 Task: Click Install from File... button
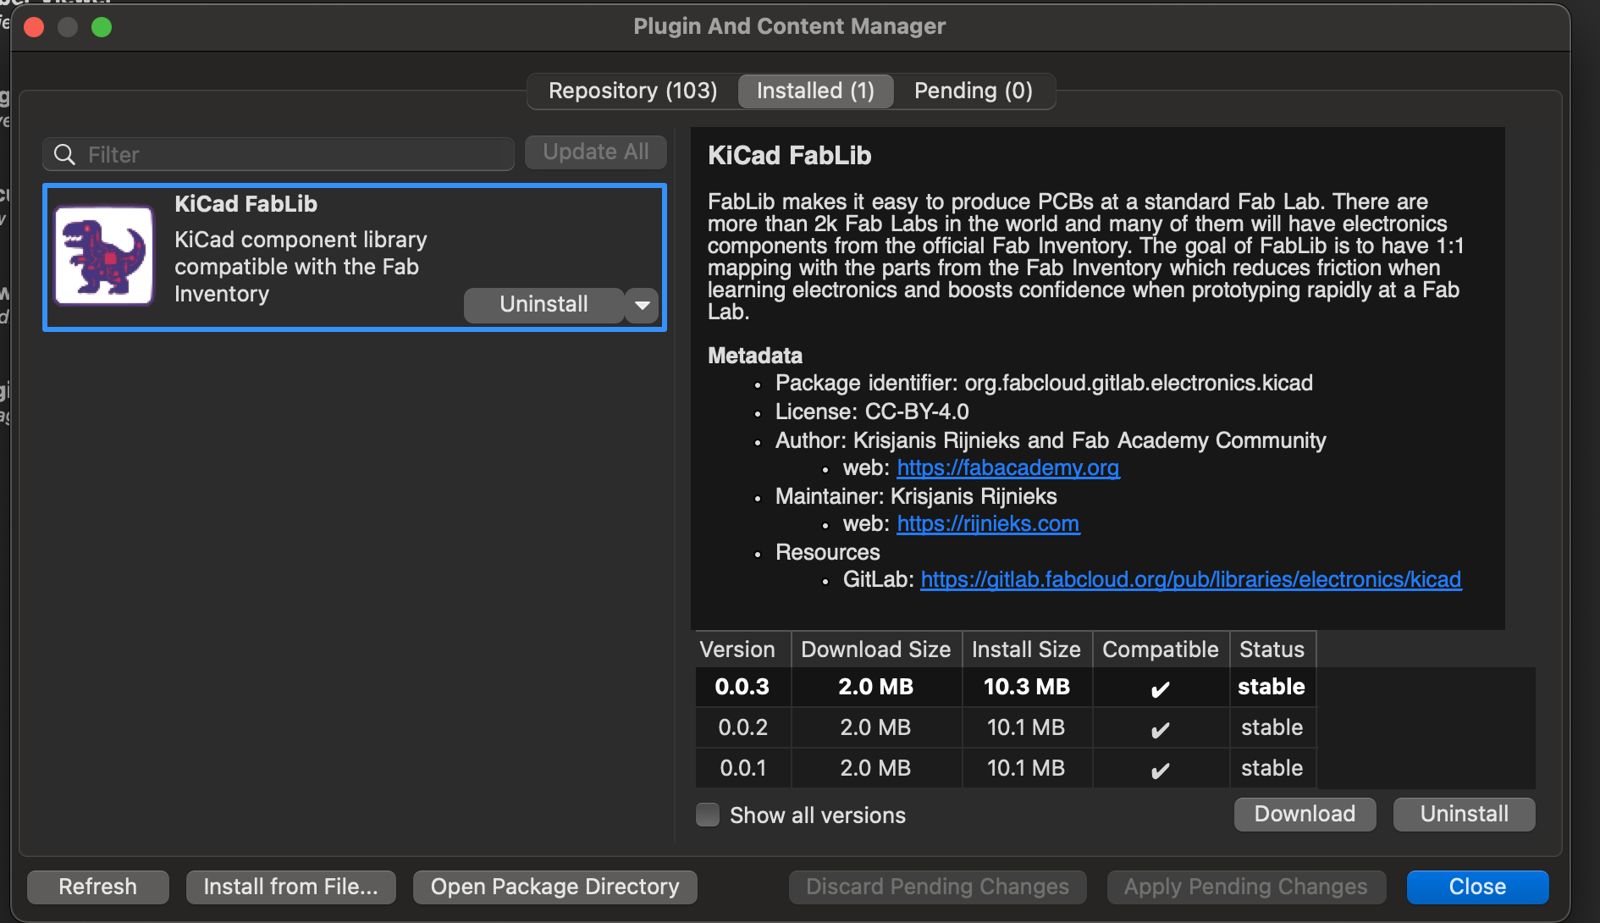[291, 887]
